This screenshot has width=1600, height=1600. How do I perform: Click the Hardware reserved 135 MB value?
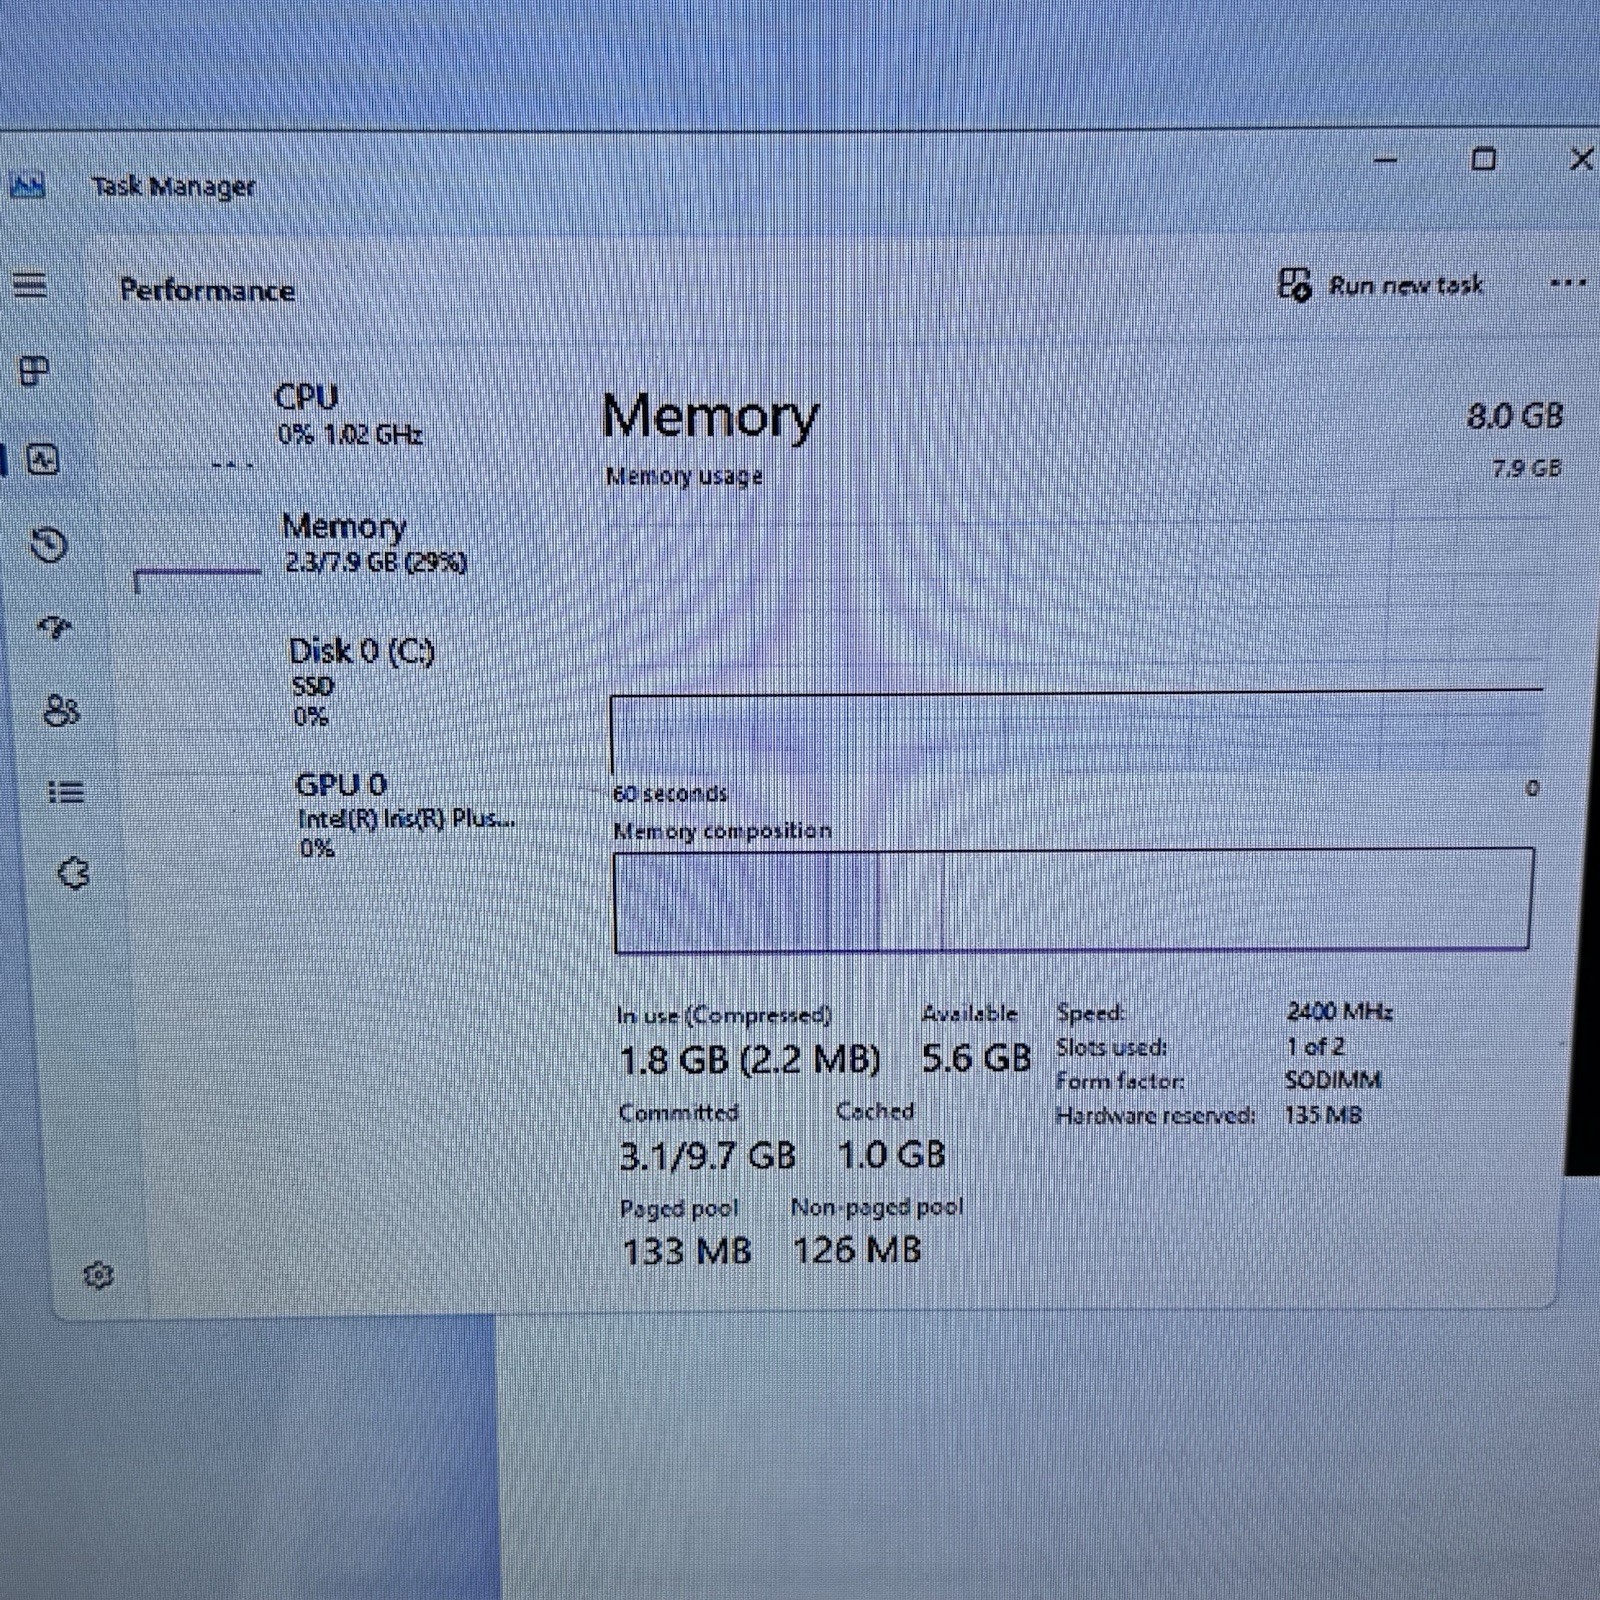pyautogui.click(x=1323, y=1114)
